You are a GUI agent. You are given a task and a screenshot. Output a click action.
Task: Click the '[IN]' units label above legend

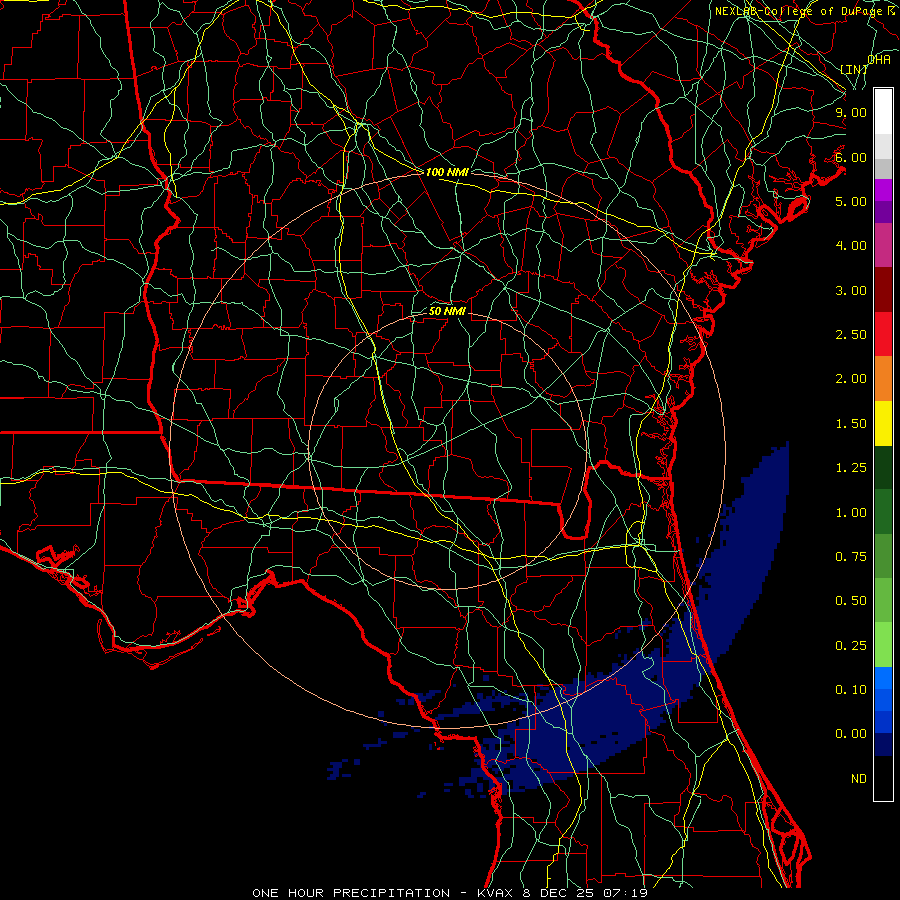point(854,69)
